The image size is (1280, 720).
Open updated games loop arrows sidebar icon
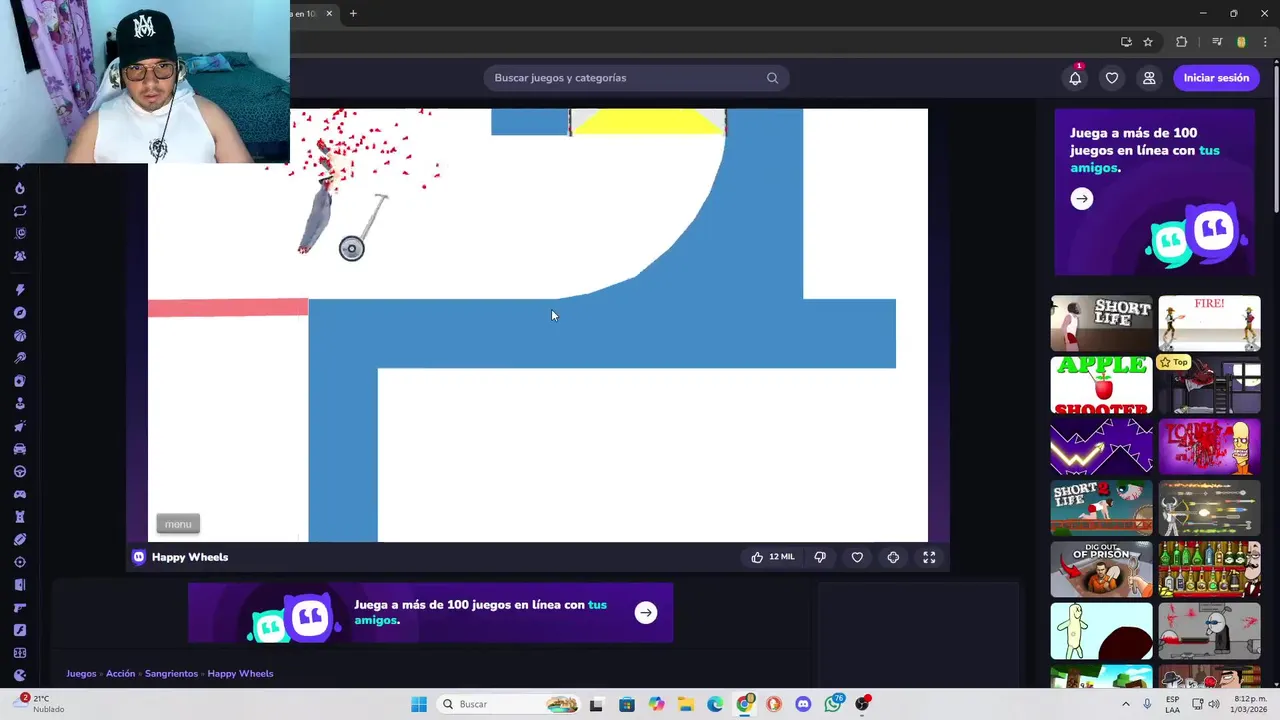click(20, 211)
